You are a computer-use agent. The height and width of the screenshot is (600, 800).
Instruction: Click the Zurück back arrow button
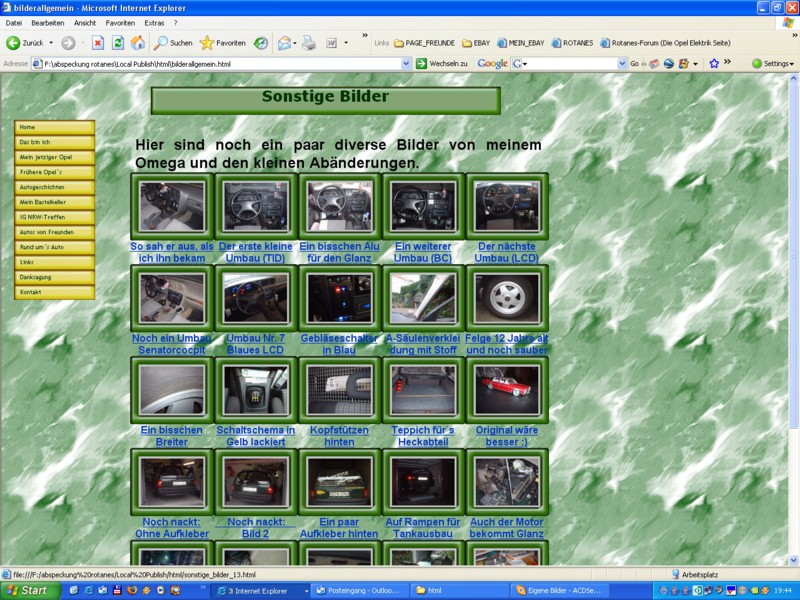(x=25, y=43)
